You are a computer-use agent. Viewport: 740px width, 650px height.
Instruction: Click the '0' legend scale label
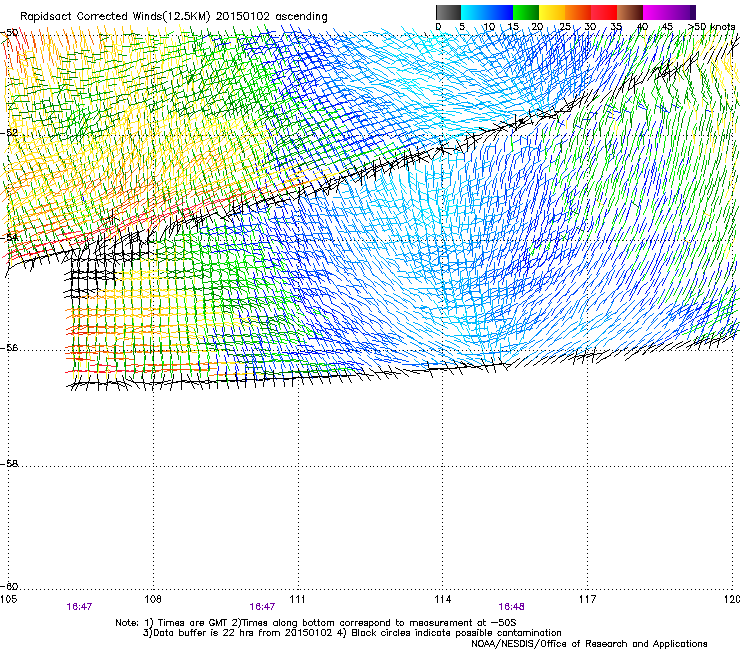[x=438, y=27]
